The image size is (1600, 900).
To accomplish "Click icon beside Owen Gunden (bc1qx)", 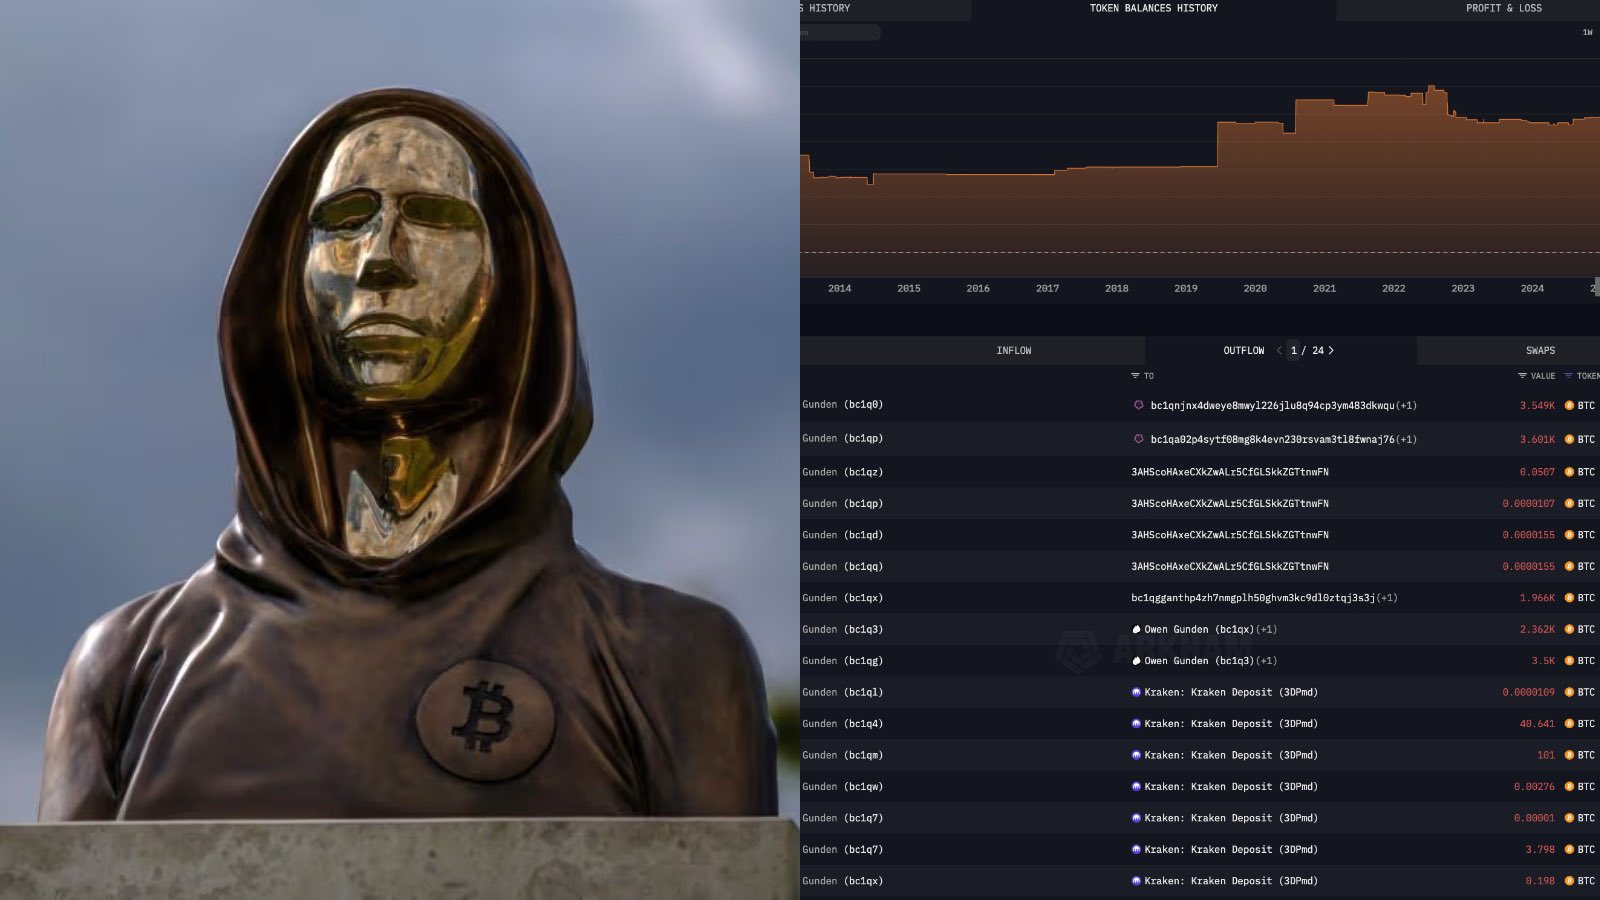I will tap(1136, 630).
